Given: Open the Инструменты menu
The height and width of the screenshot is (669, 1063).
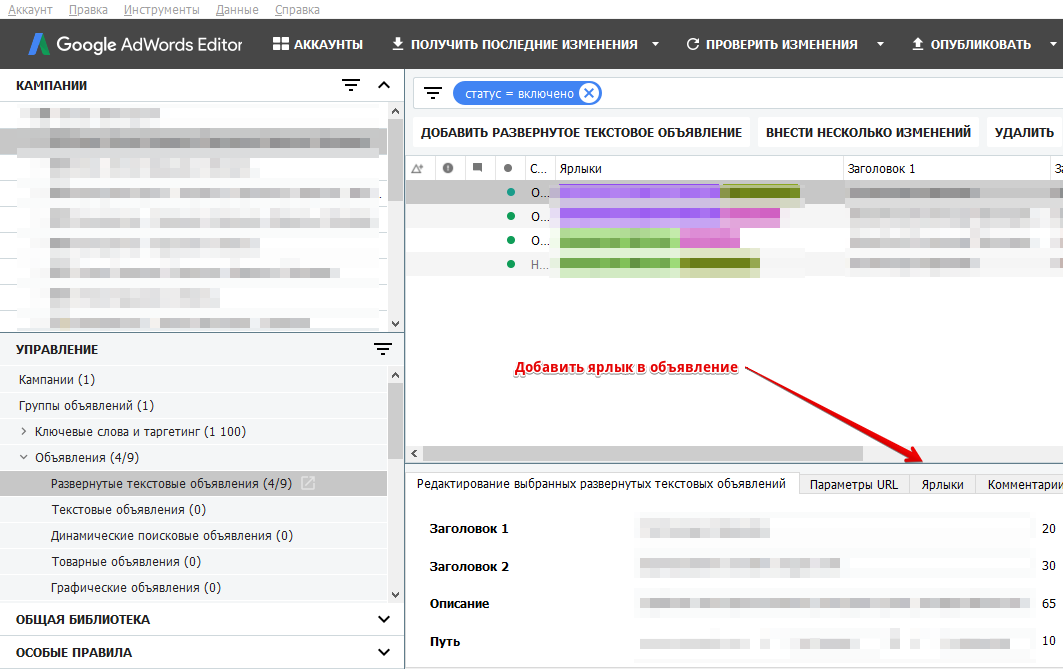Looking at the screenshot, I should [x=161, y=9].
